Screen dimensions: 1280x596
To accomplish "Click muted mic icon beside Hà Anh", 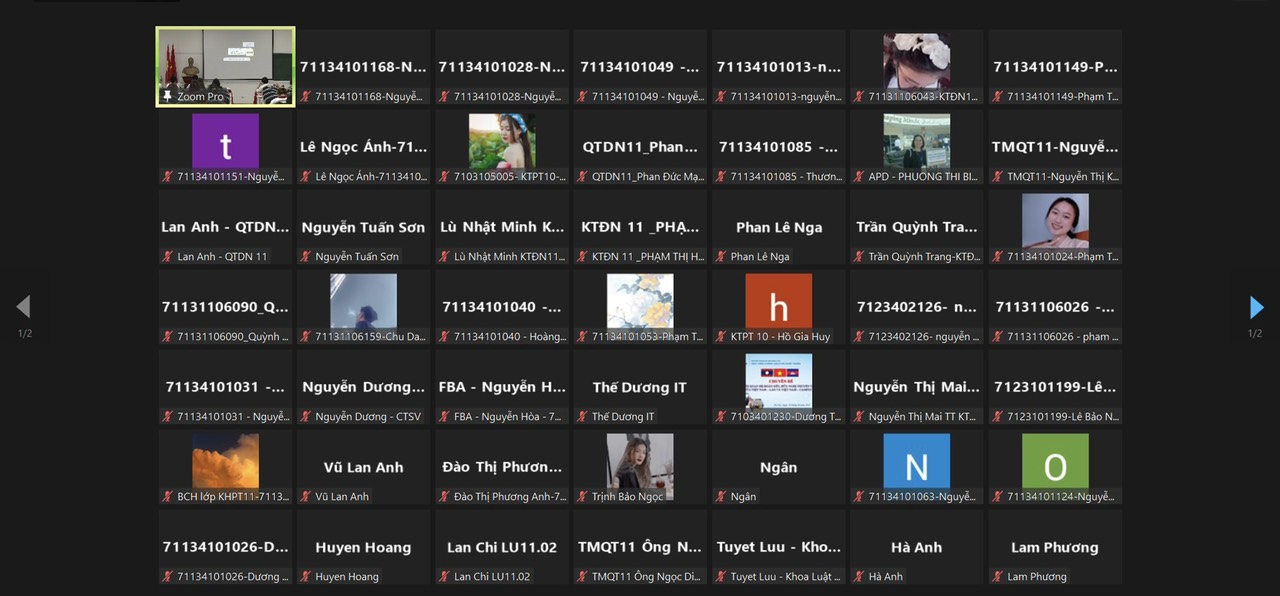I will (858, 577).
